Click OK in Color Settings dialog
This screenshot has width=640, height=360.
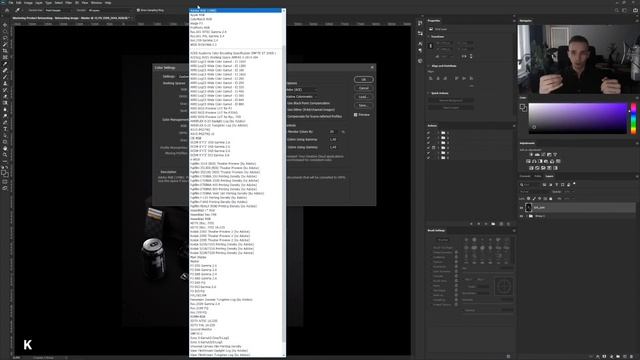click(364, 80)
